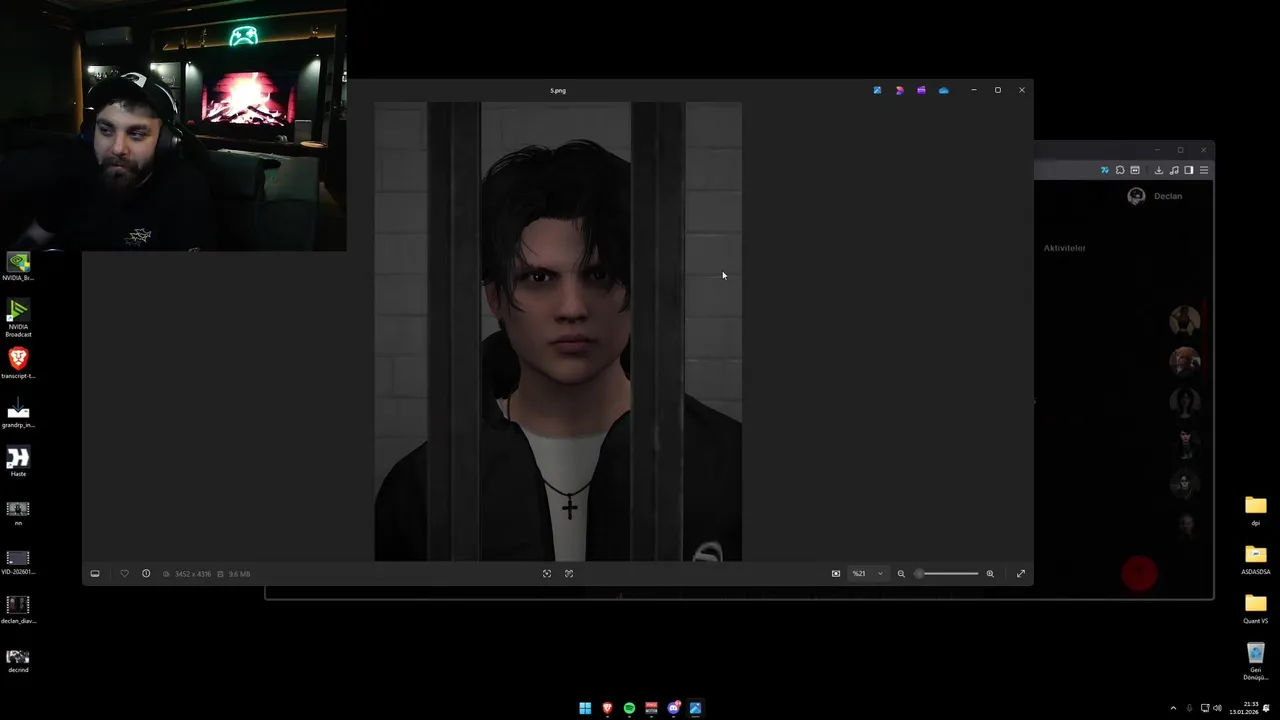The height and width of the screenshot is (720, 1280).
Task: Open the clock and date showing 21:33
Action: (1246, 708)
